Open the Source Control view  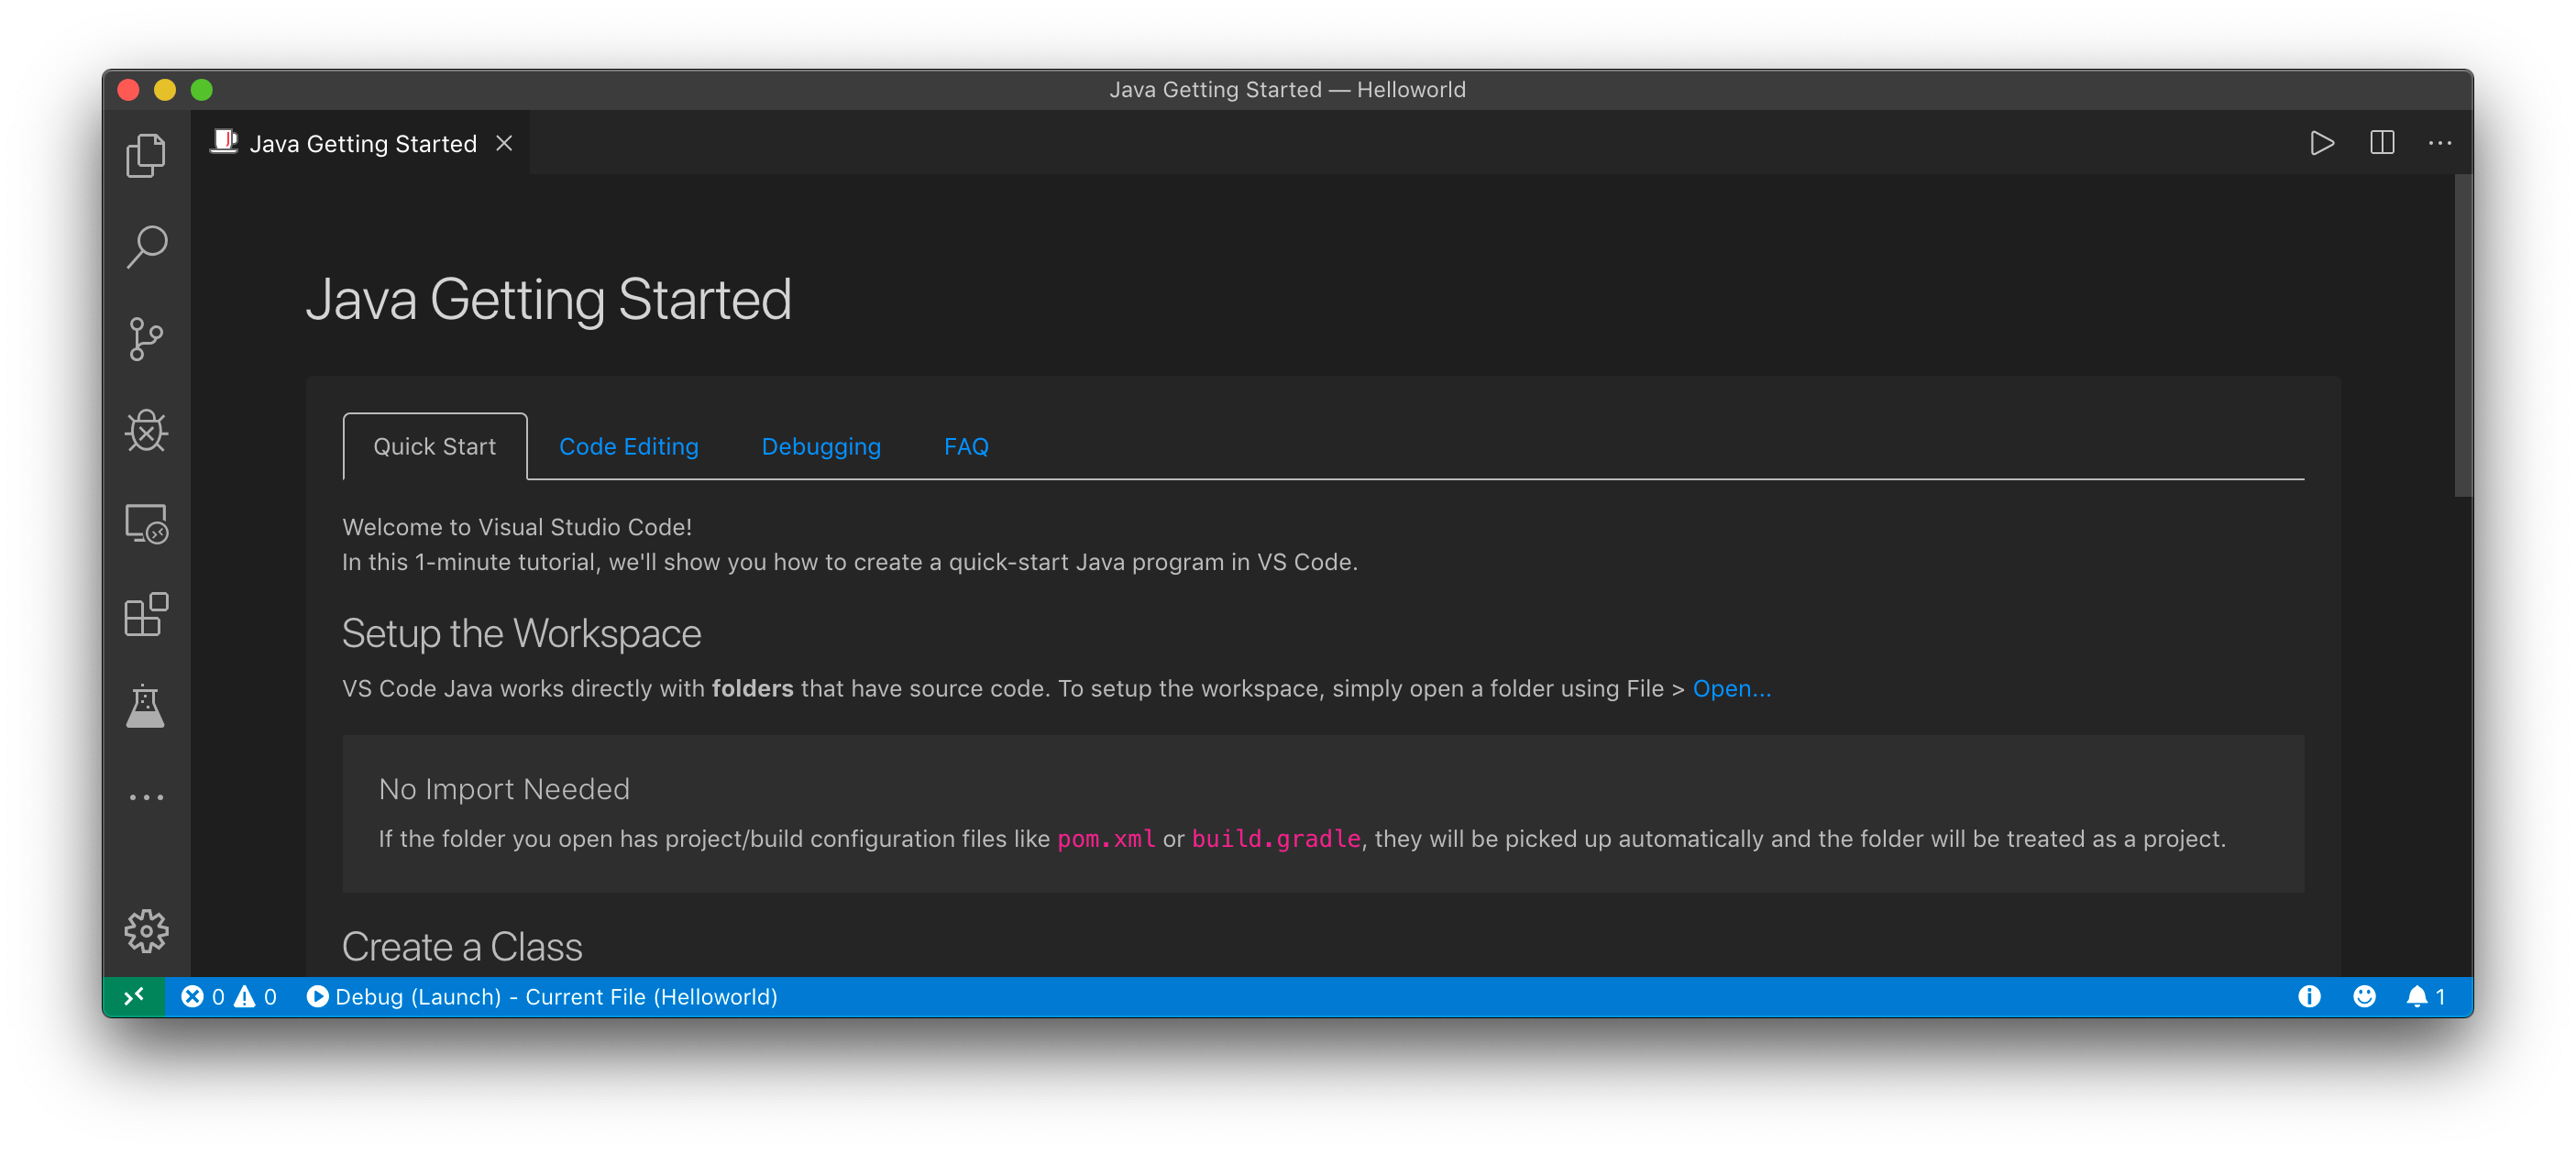point(146,339)
